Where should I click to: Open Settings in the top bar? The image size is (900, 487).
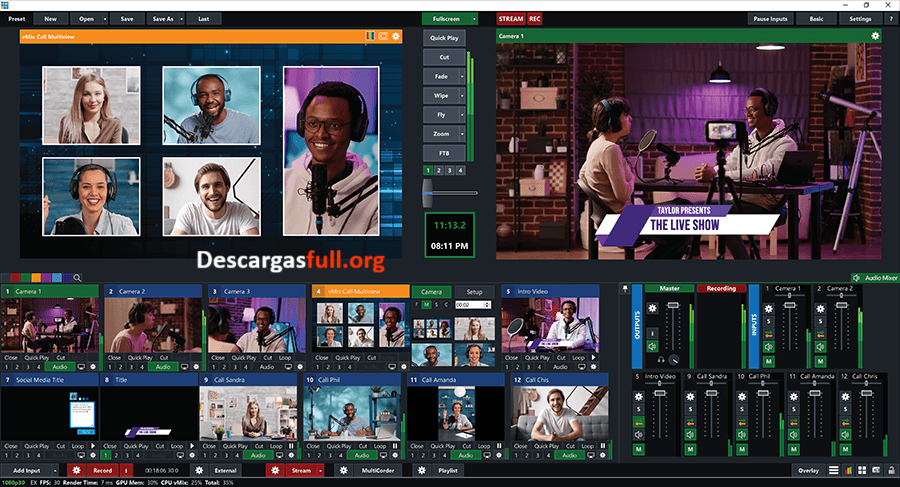coord(860,19)
